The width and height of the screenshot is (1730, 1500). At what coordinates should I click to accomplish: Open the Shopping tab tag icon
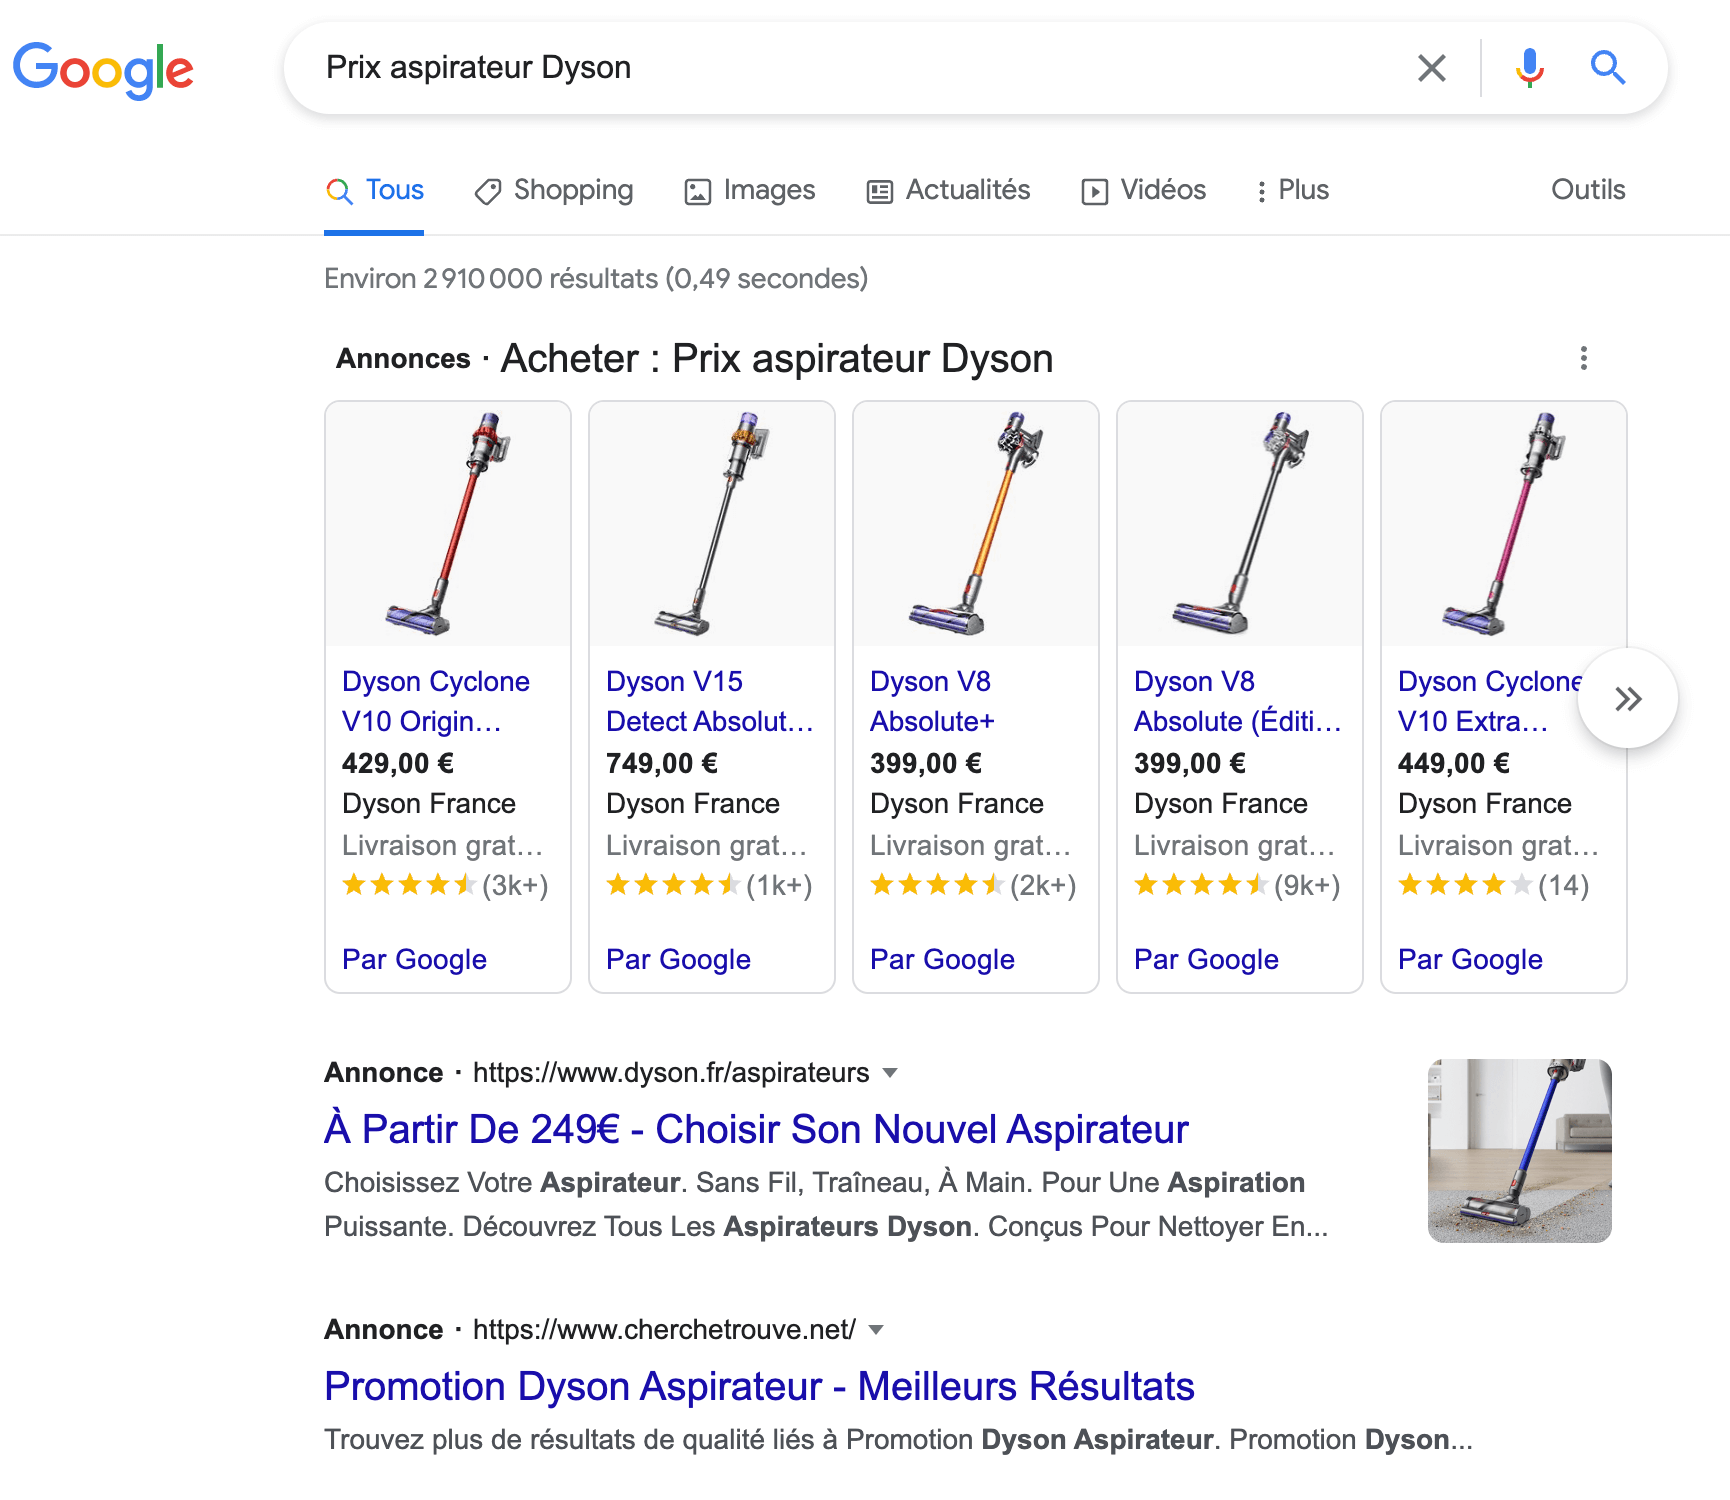click(487, 190)
